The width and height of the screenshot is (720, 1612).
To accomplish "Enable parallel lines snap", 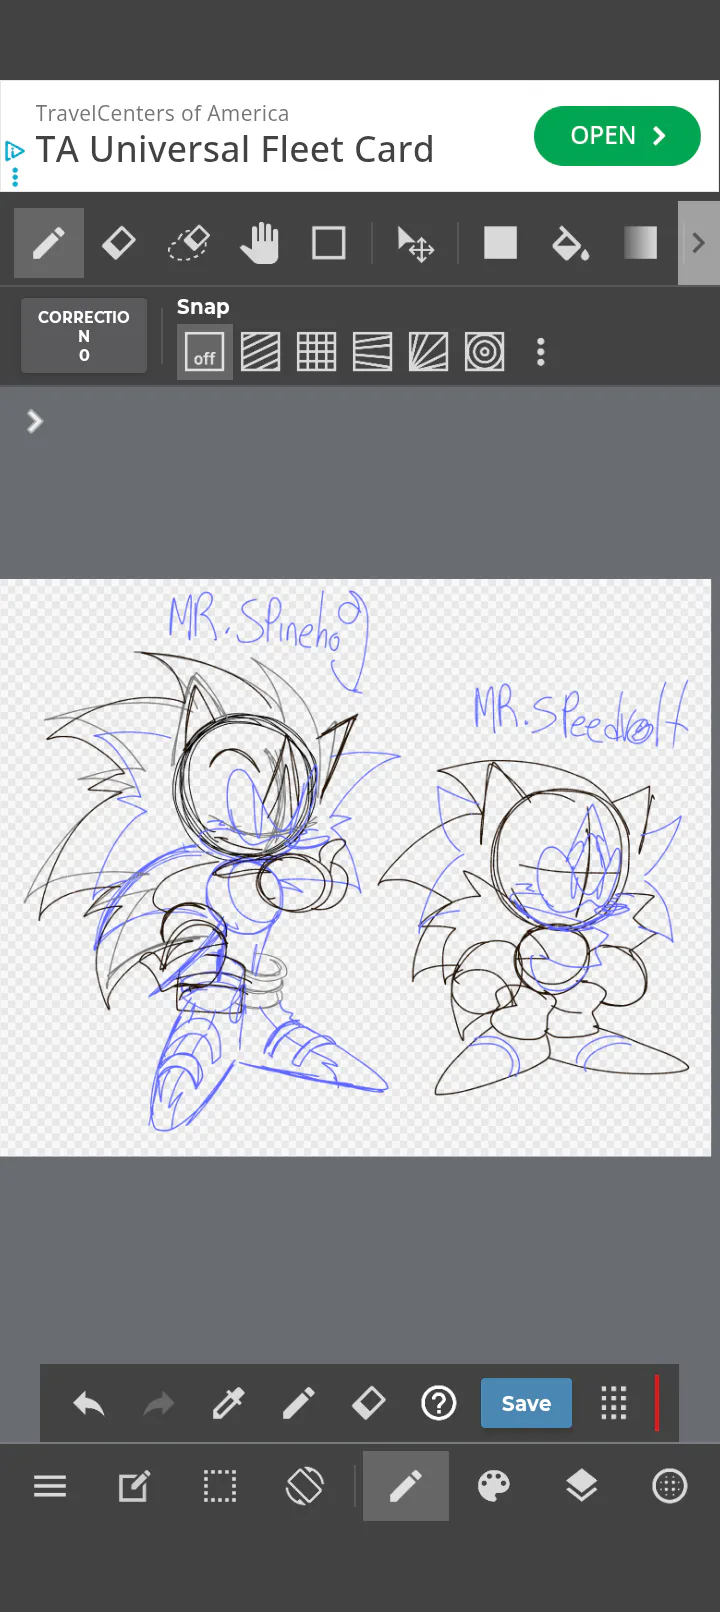I will pyautogui.click(x=261, y=352).
